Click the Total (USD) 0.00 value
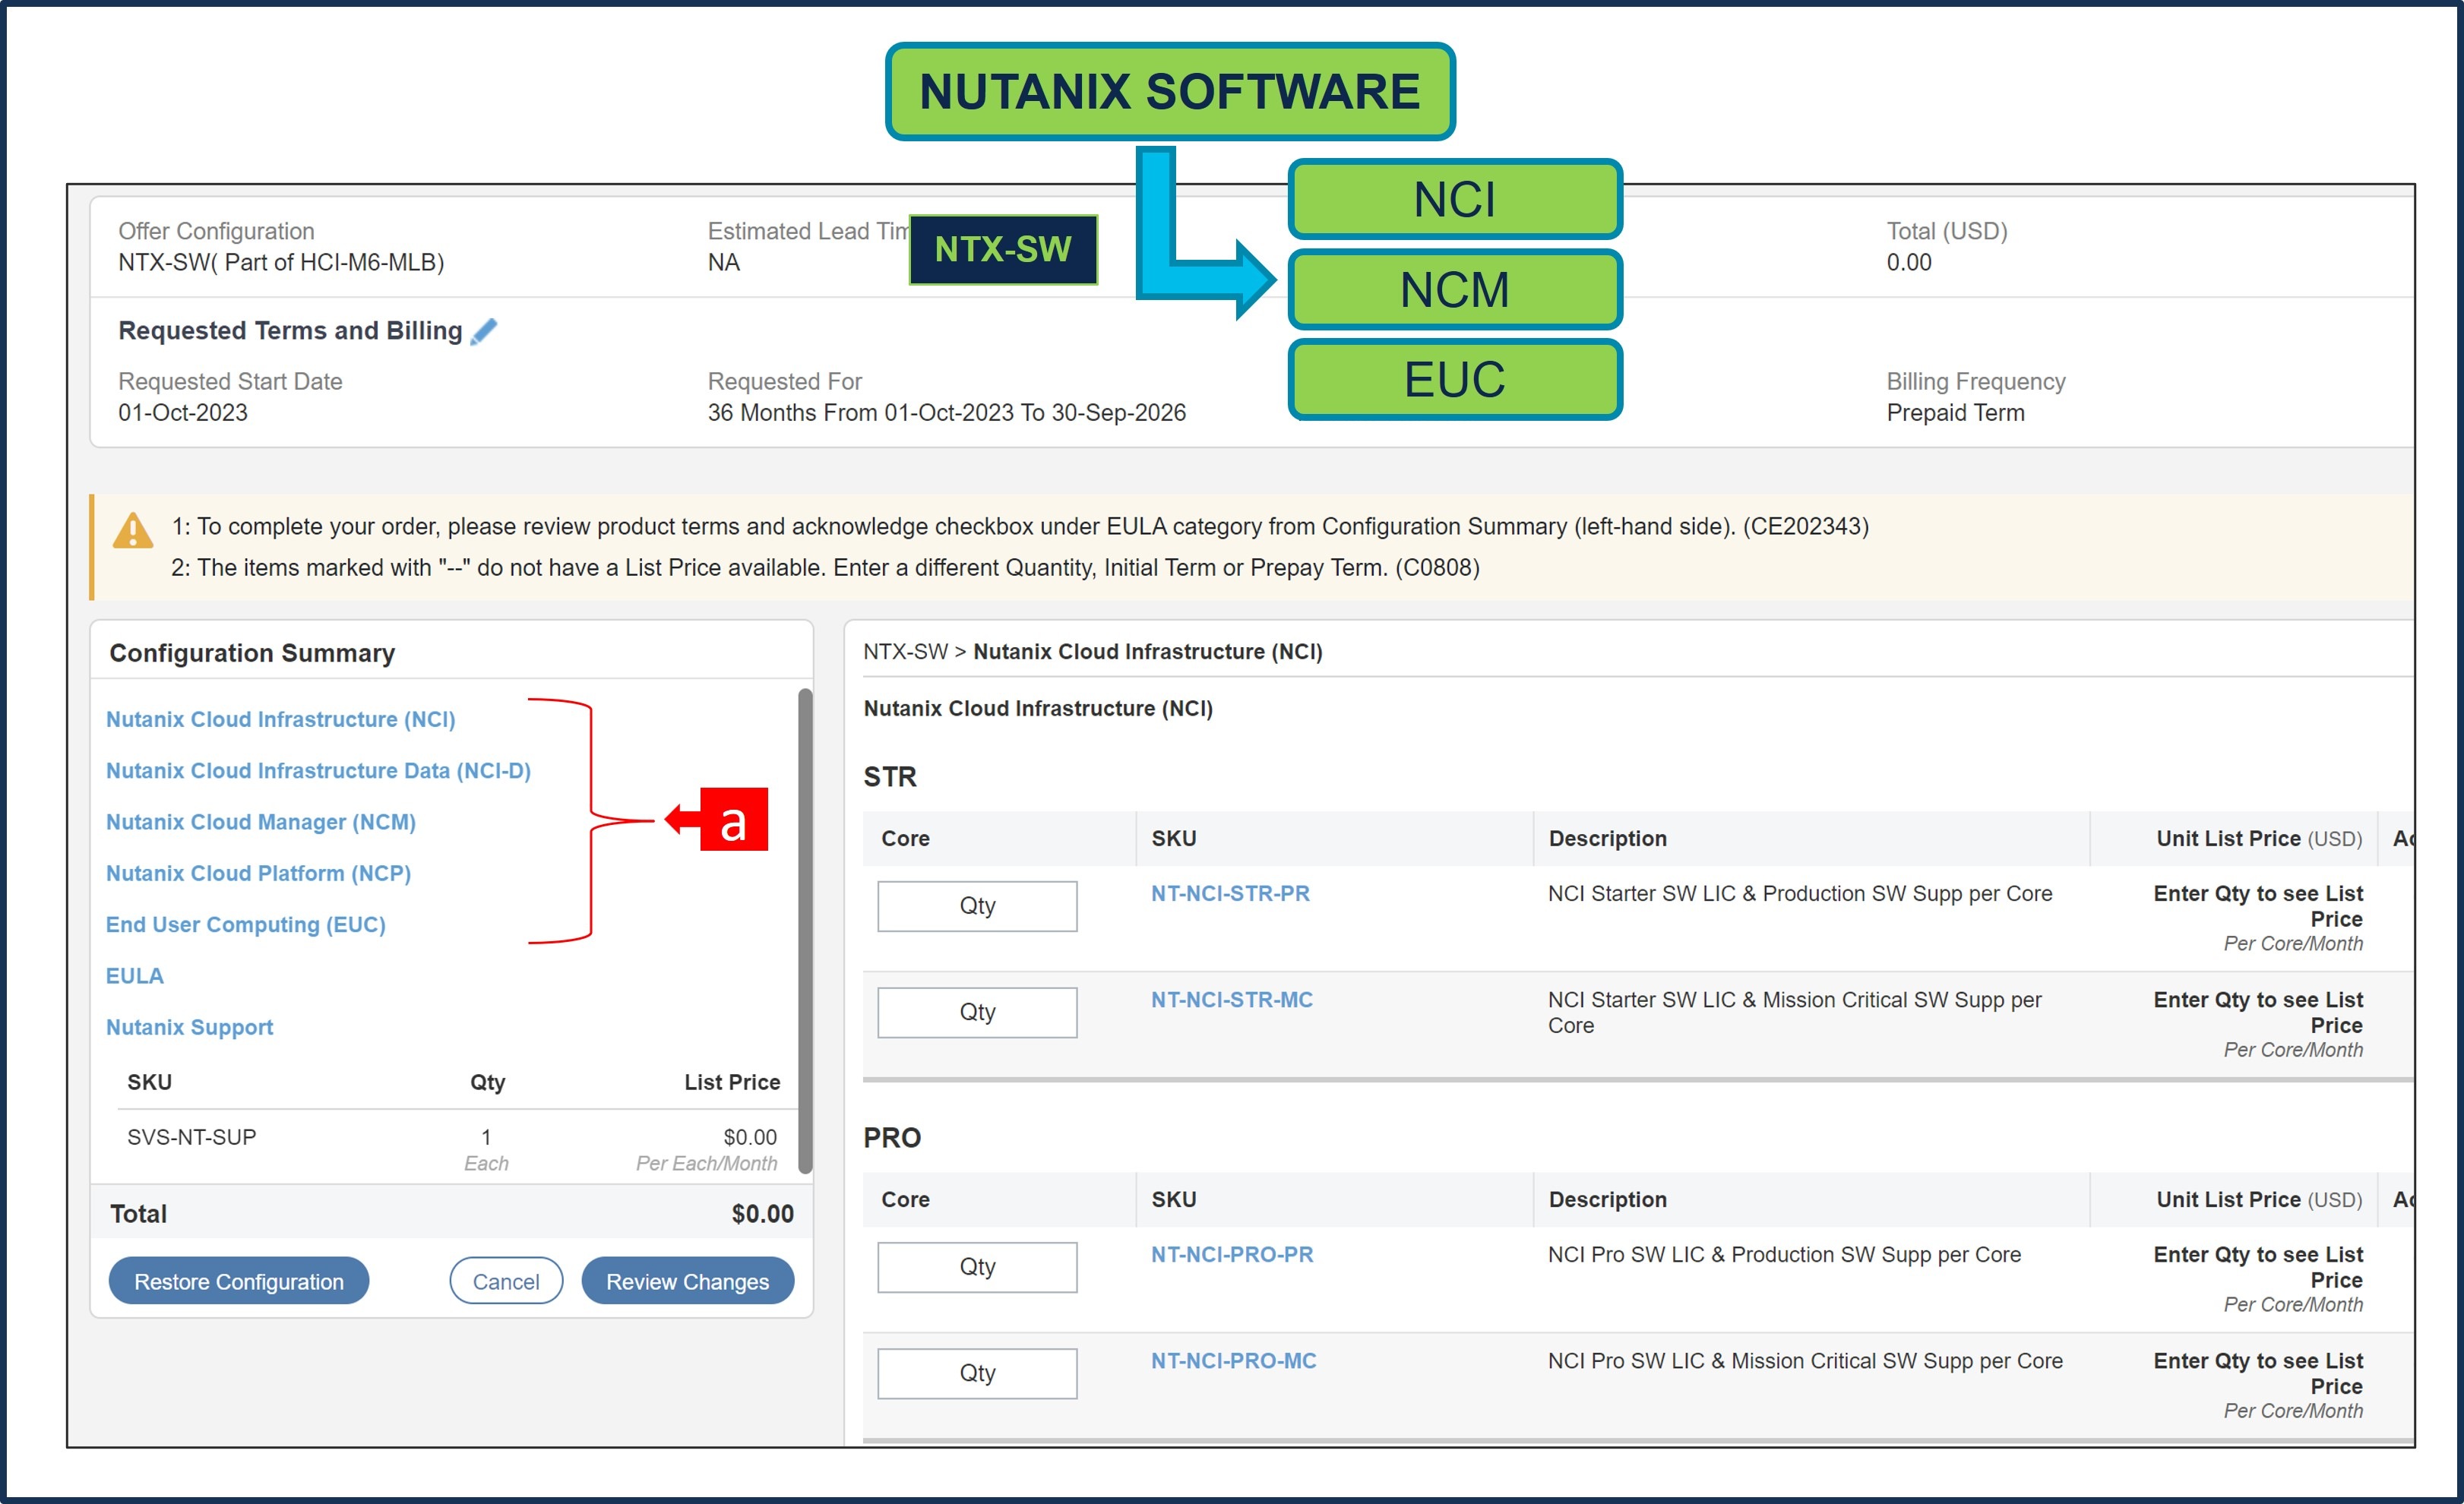The height and width of the screenshot is (1504, 2464). 1909,262
